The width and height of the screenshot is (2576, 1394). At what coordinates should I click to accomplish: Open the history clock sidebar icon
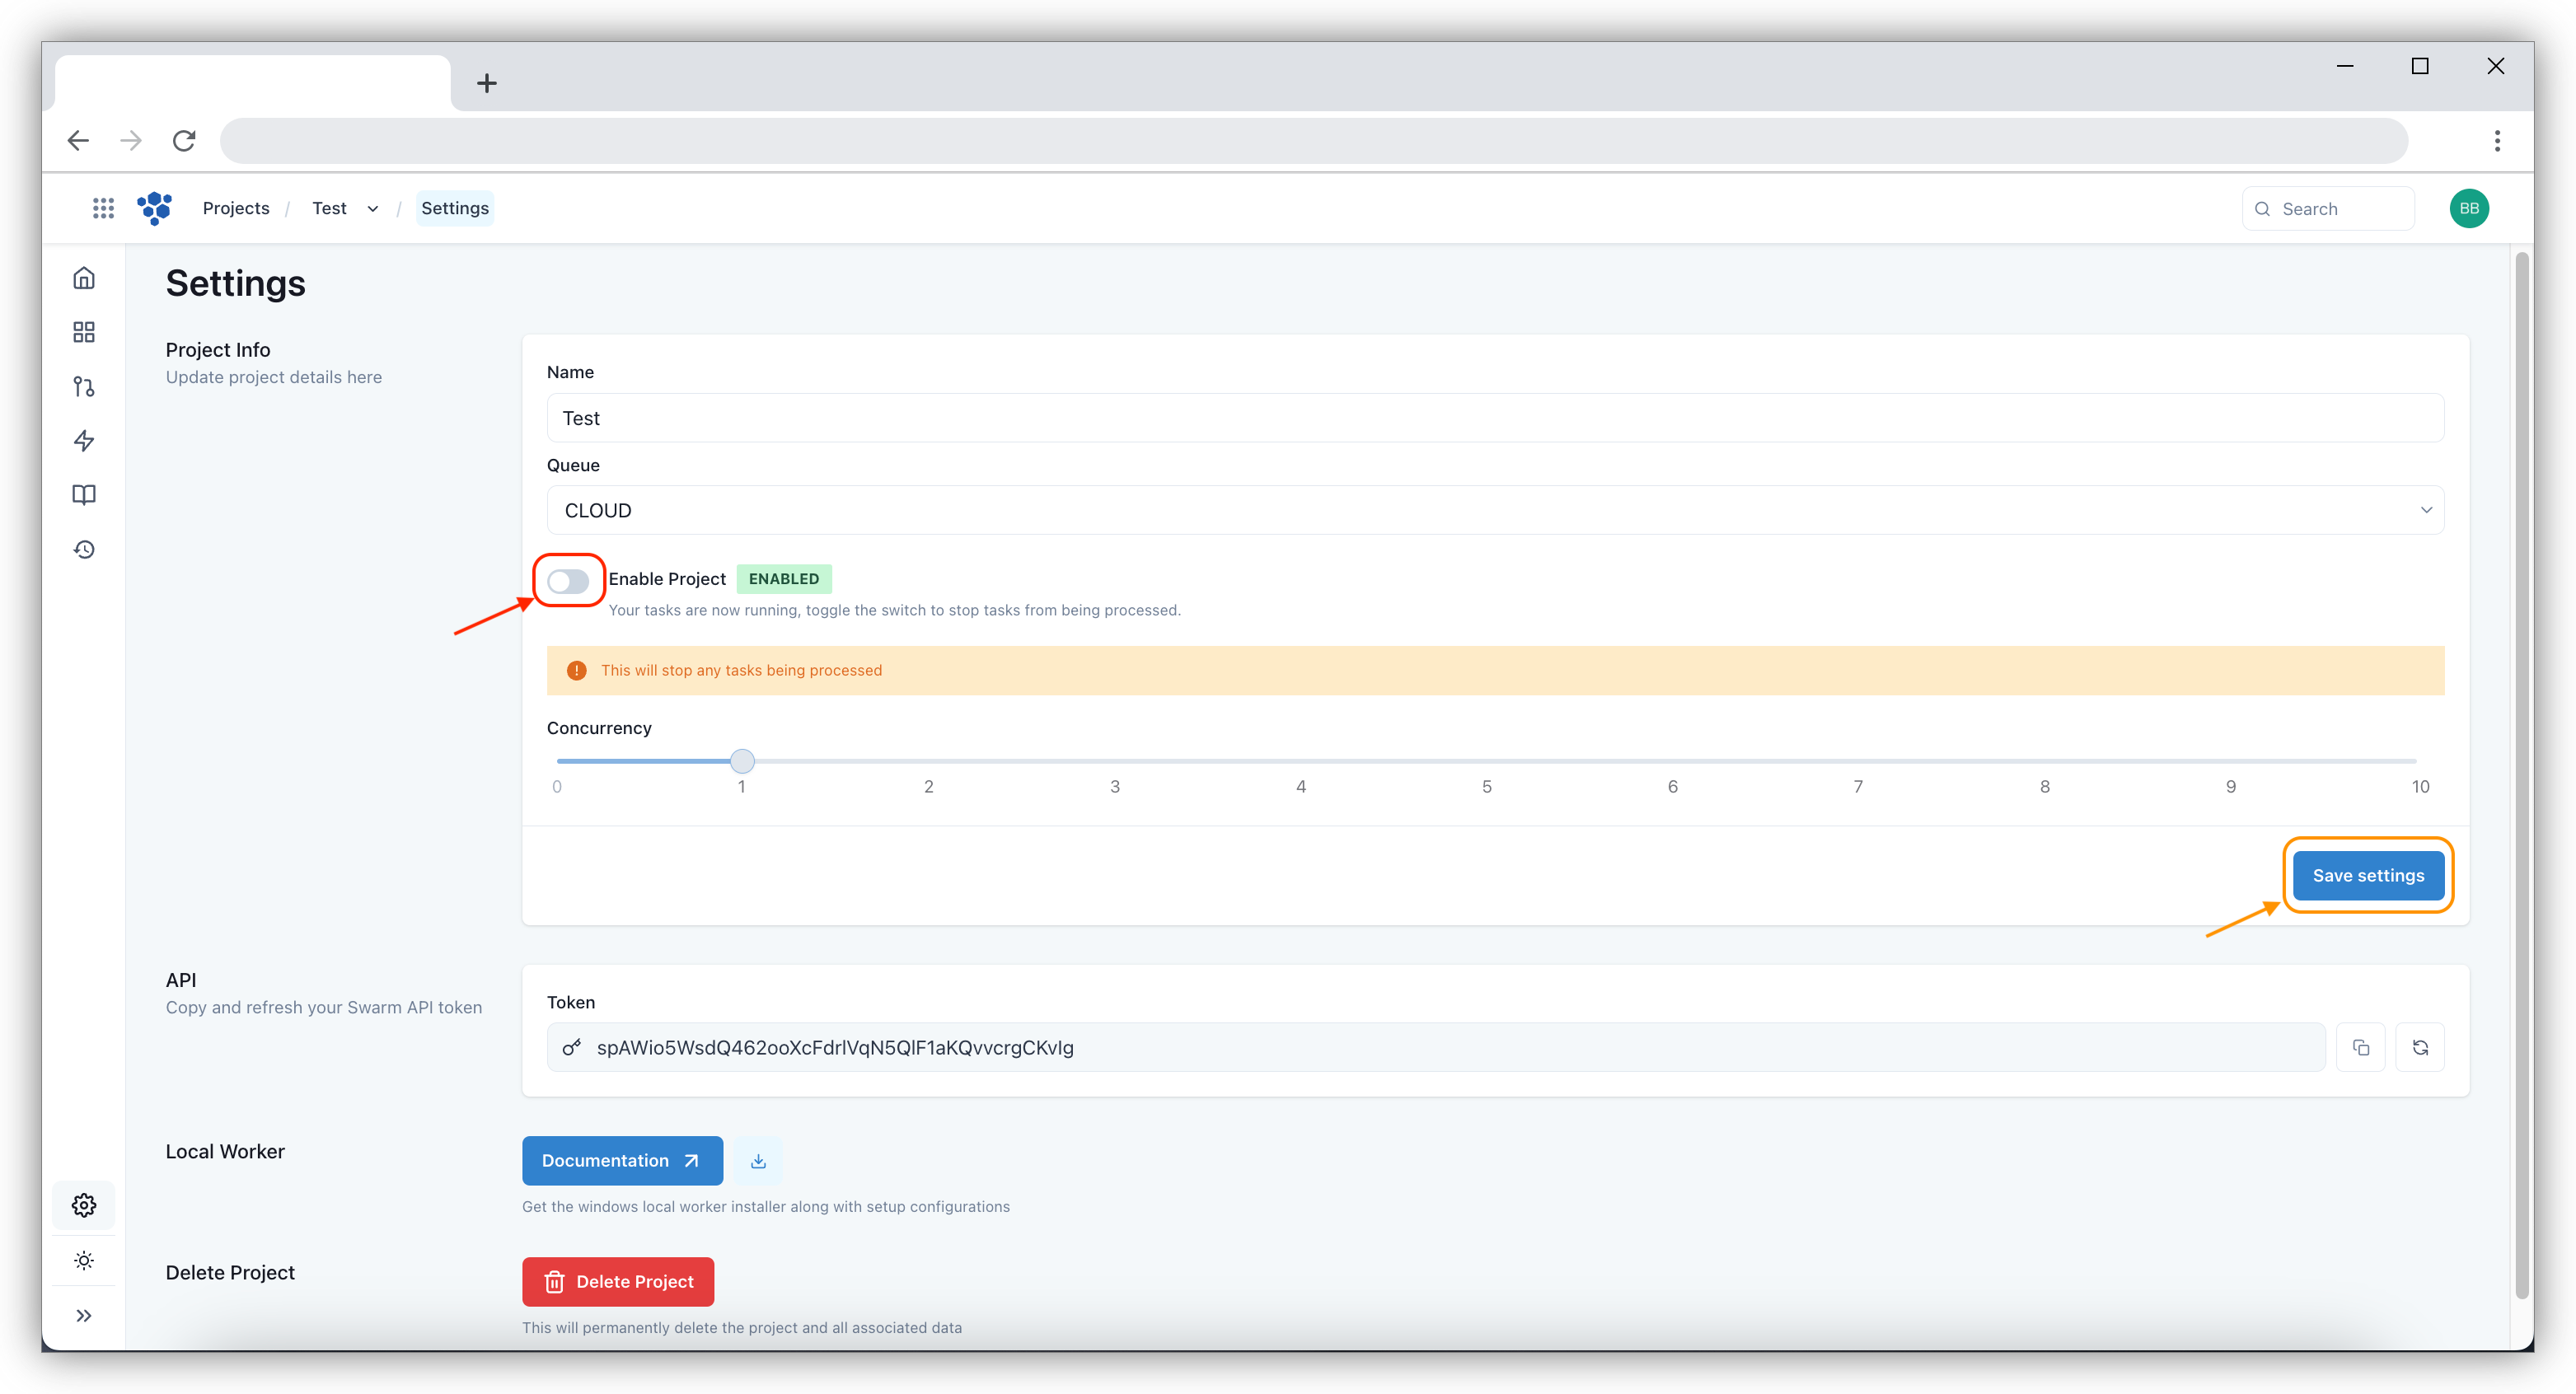point(84,550)
